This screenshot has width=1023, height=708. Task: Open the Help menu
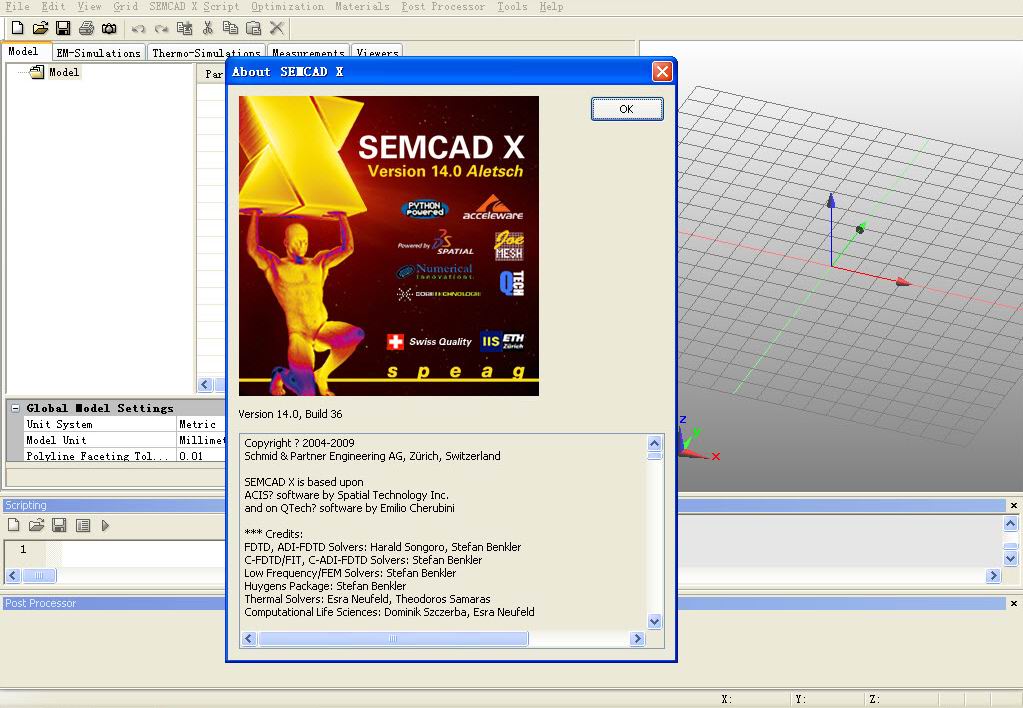click(x=551, y=7)
